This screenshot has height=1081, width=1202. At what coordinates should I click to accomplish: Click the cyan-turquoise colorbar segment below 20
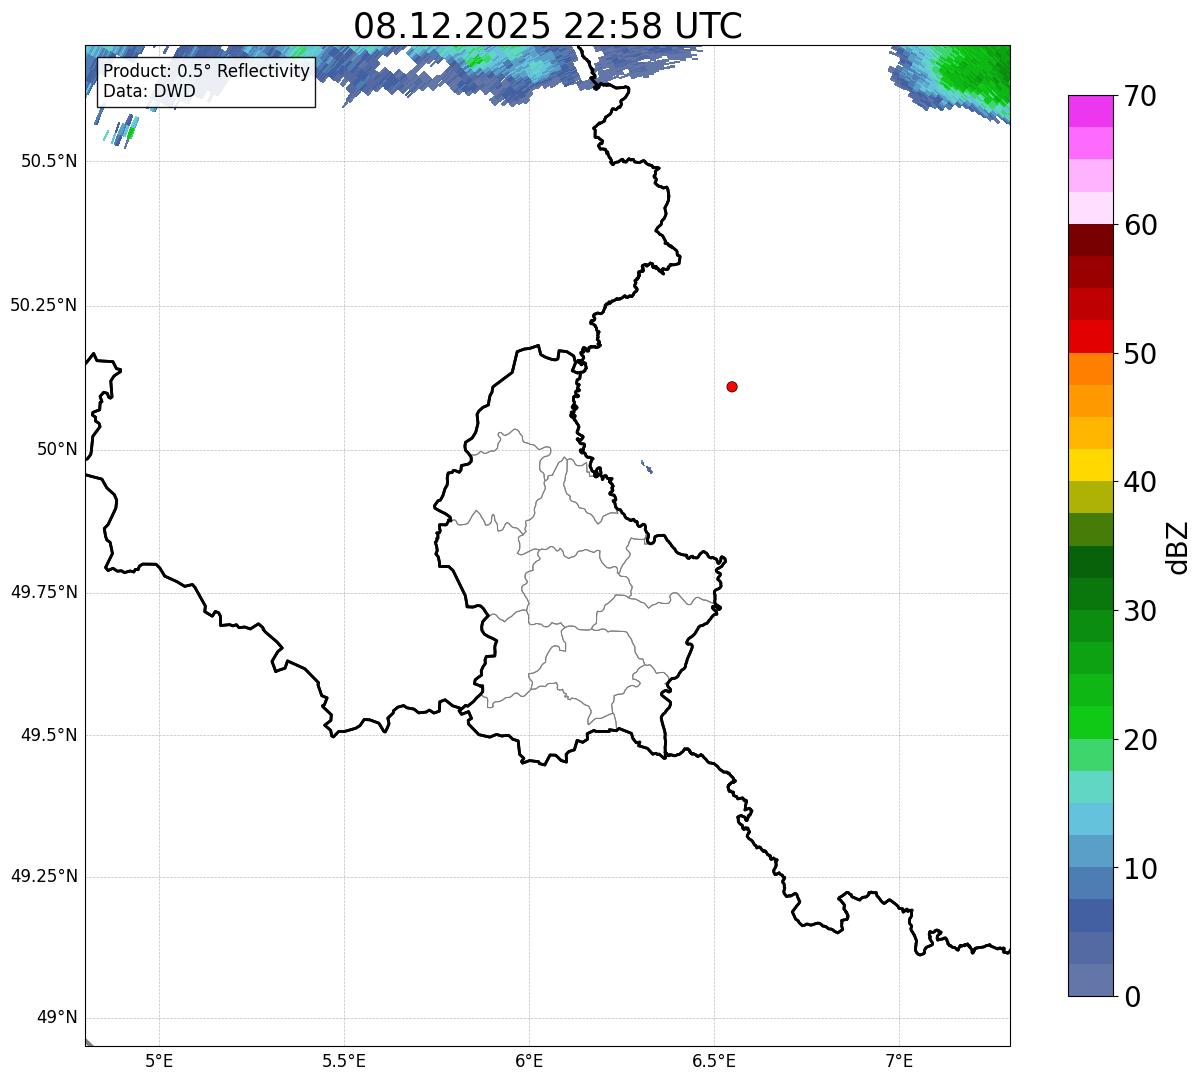(x=1091, y=787)
